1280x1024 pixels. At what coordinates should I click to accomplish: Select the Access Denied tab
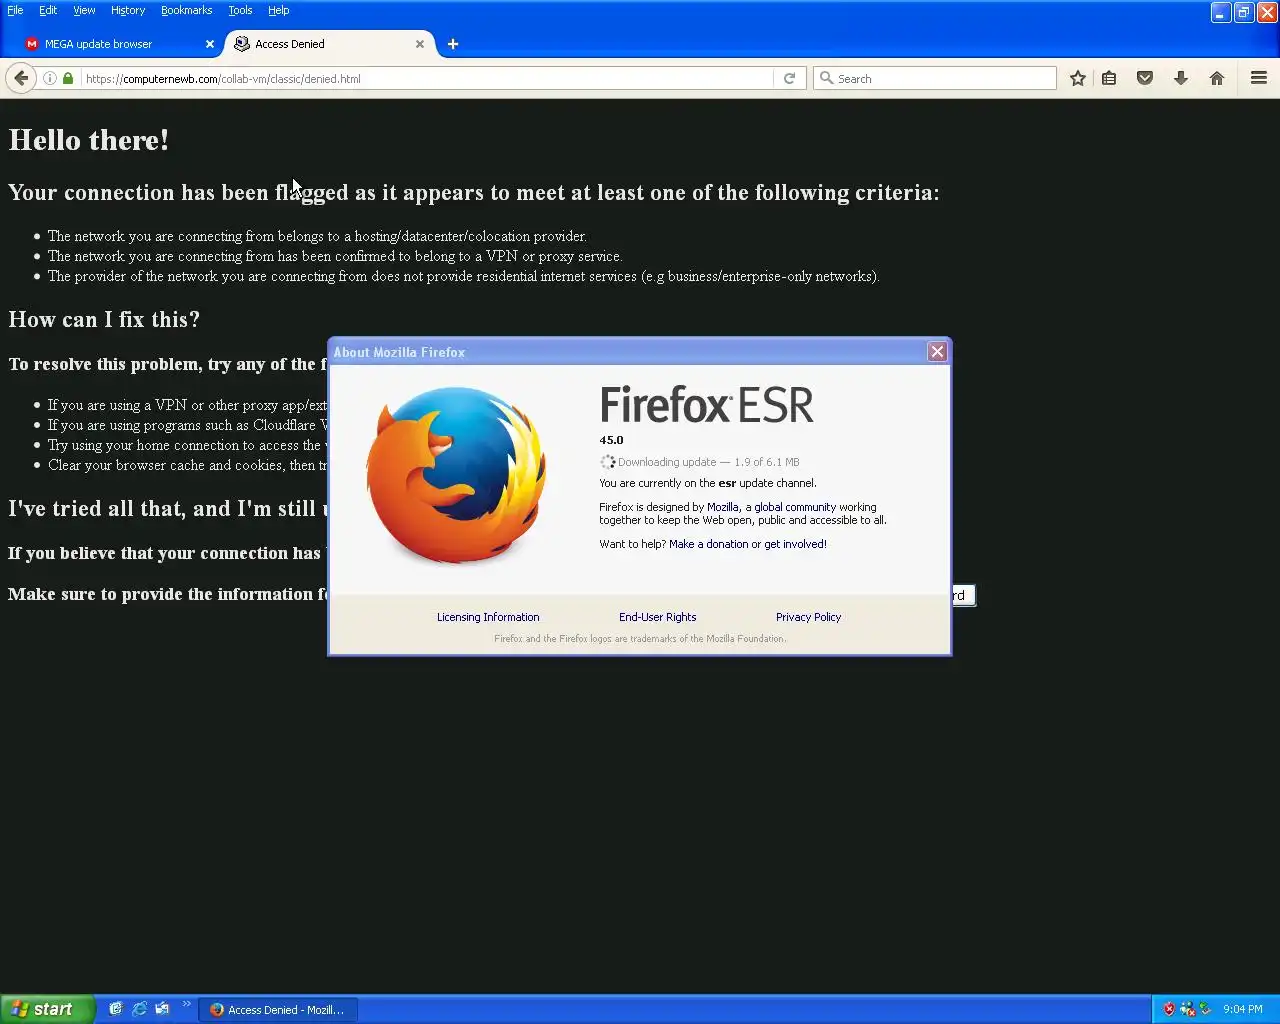click(330, 44)
